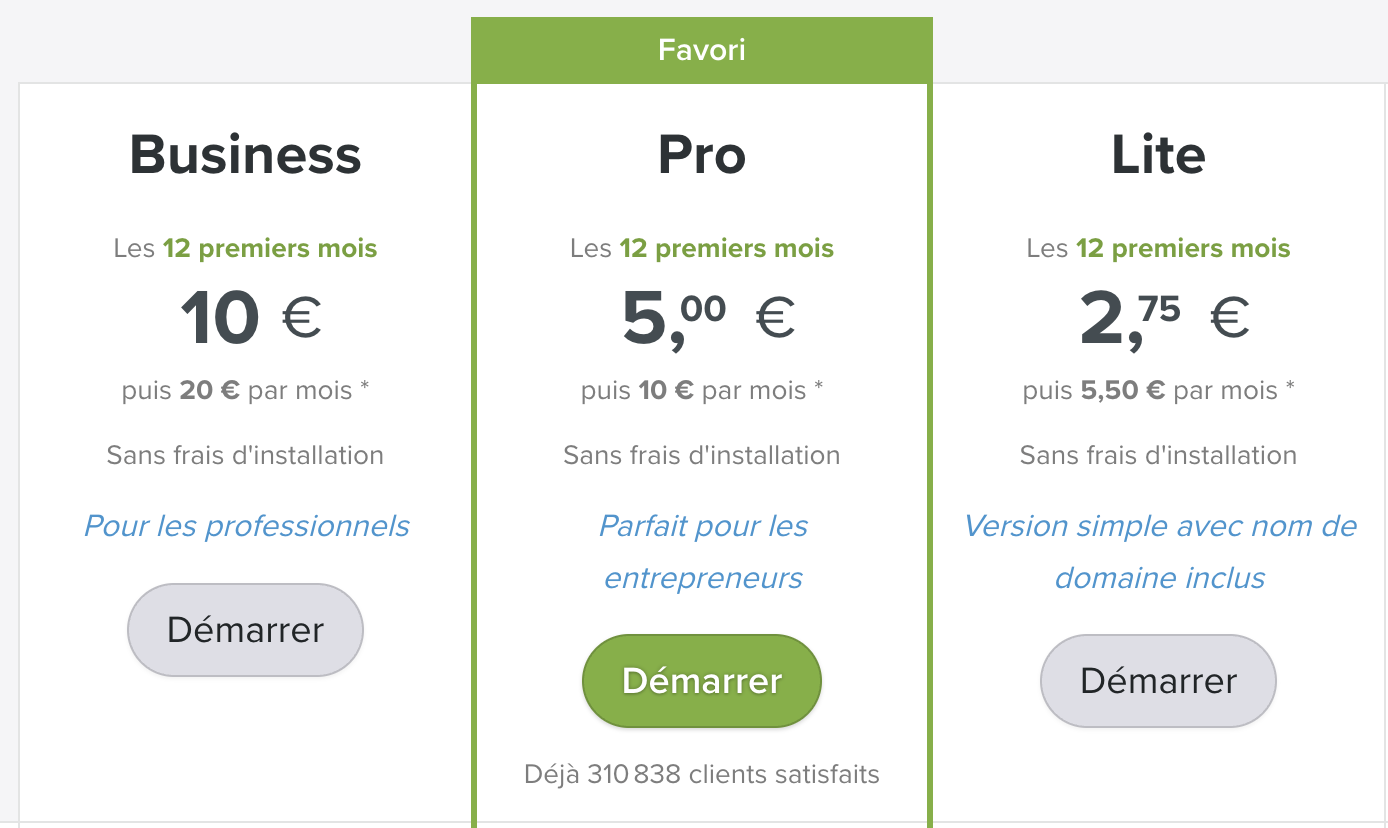This screenshot has height=828, width=1388.
Task: Click the "puis 5,50 € par mois" note
Action: coord(1158,390)
